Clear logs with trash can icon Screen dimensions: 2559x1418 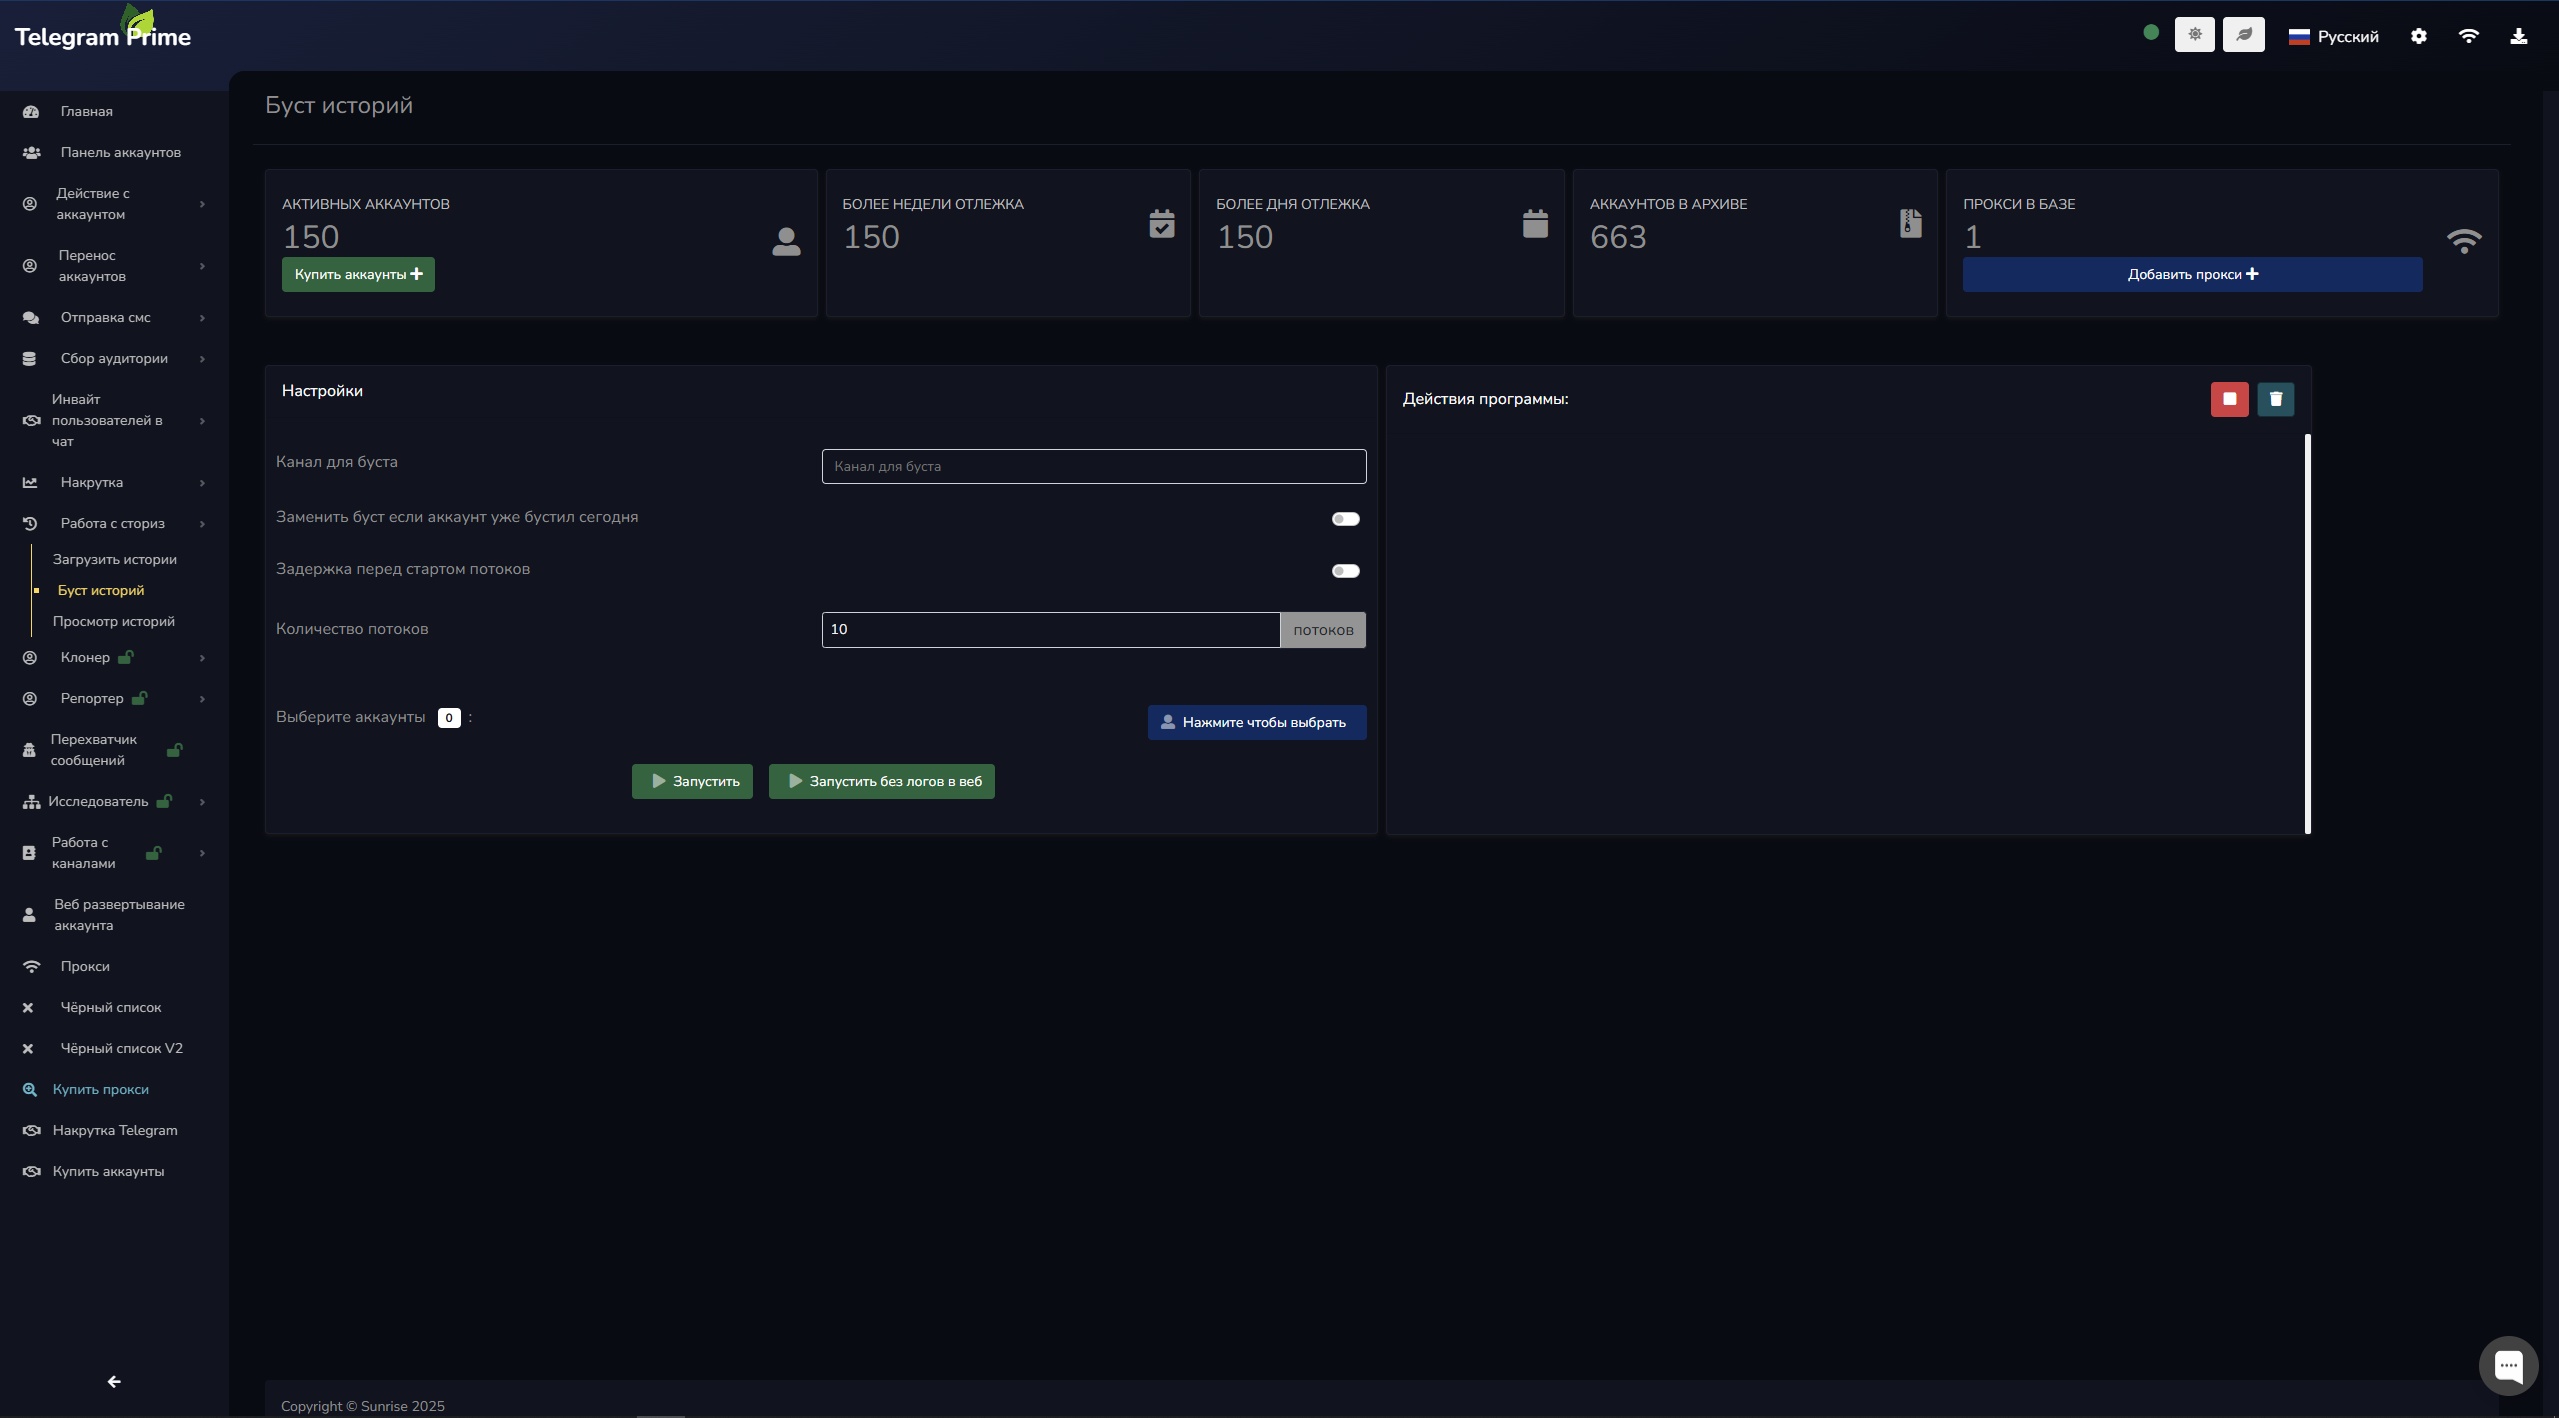coord(2276,399)
